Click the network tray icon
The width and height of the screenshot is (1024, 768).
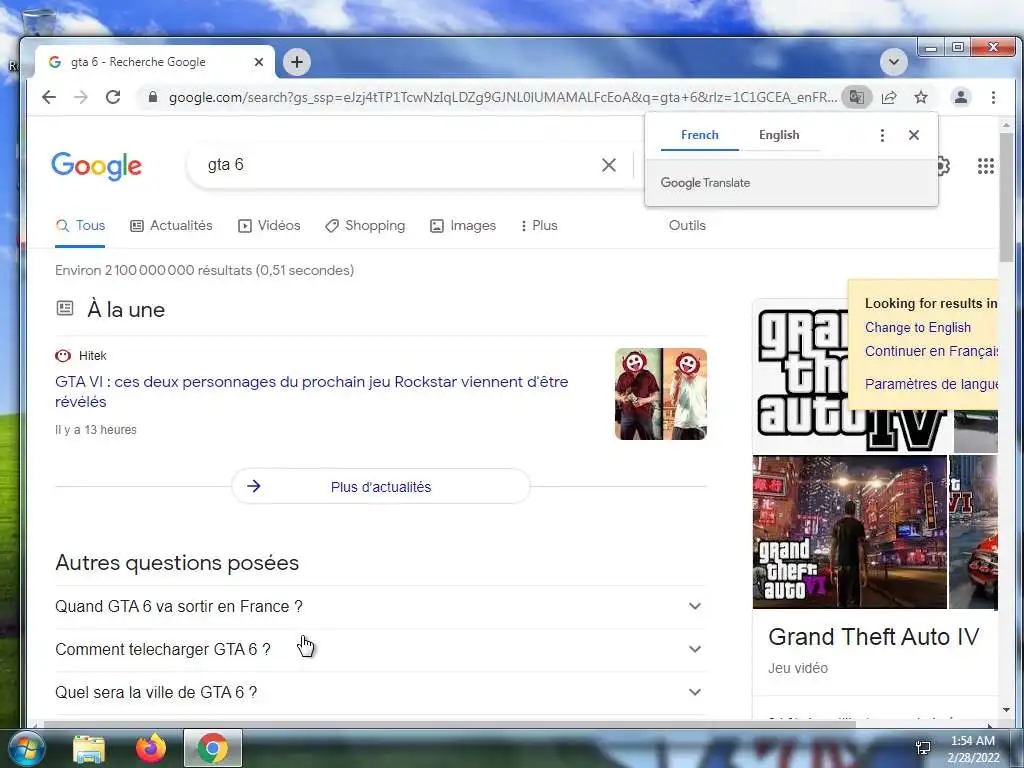pos(923,748)
